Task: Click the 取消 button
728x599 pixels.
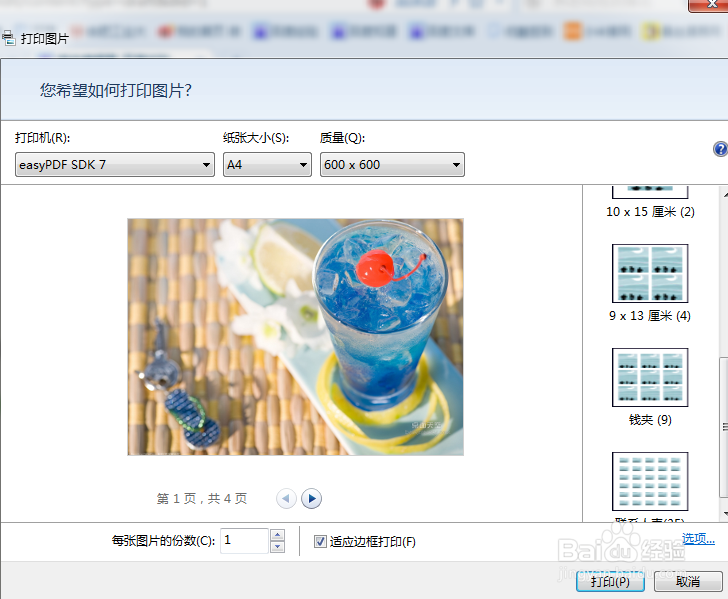Action: coord(688,581)
